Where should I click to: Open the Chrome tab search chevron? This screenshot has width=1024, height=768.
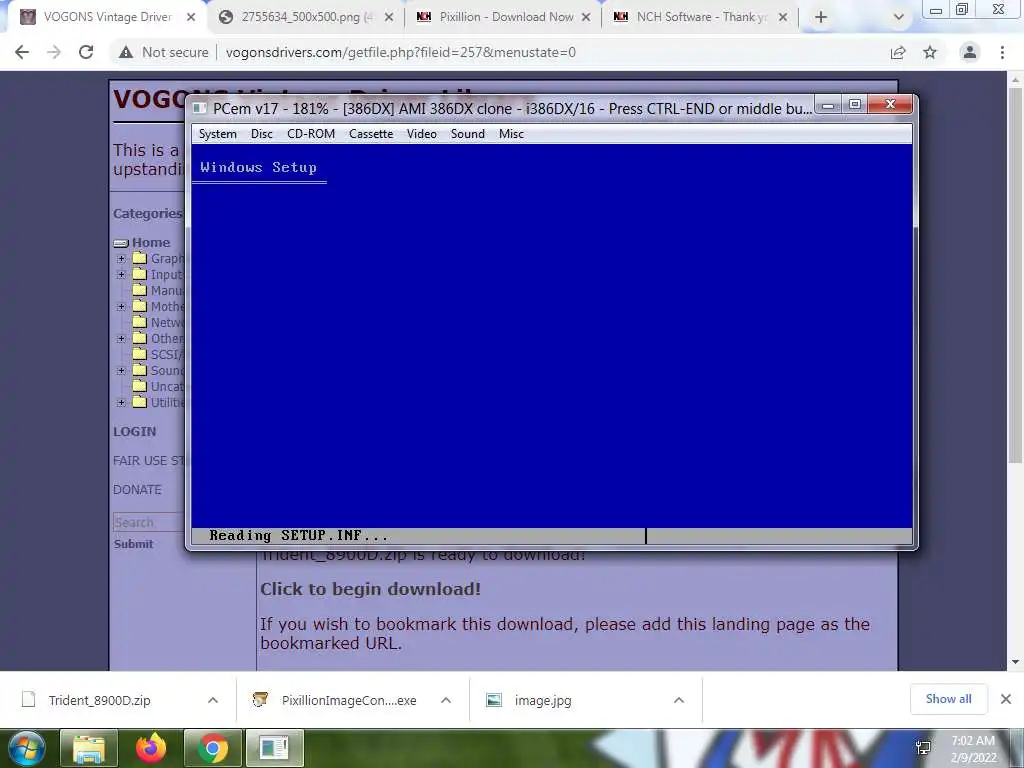(x=899, y=18)
